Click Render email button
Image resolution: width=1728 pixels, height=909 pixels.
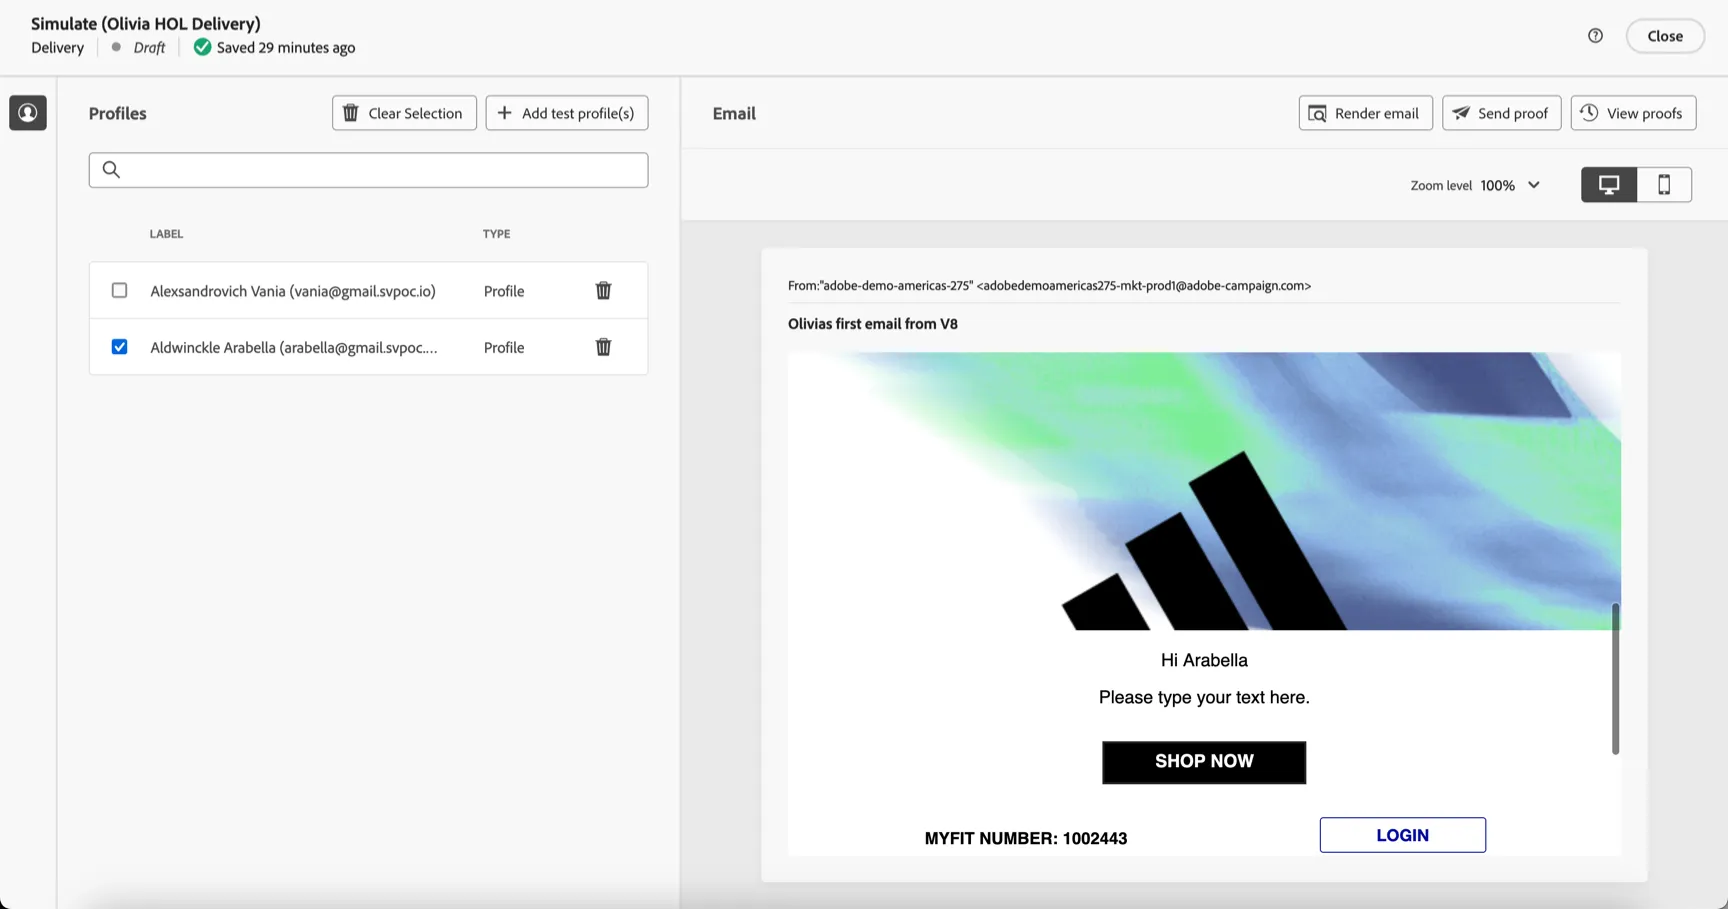[1365, 113]
